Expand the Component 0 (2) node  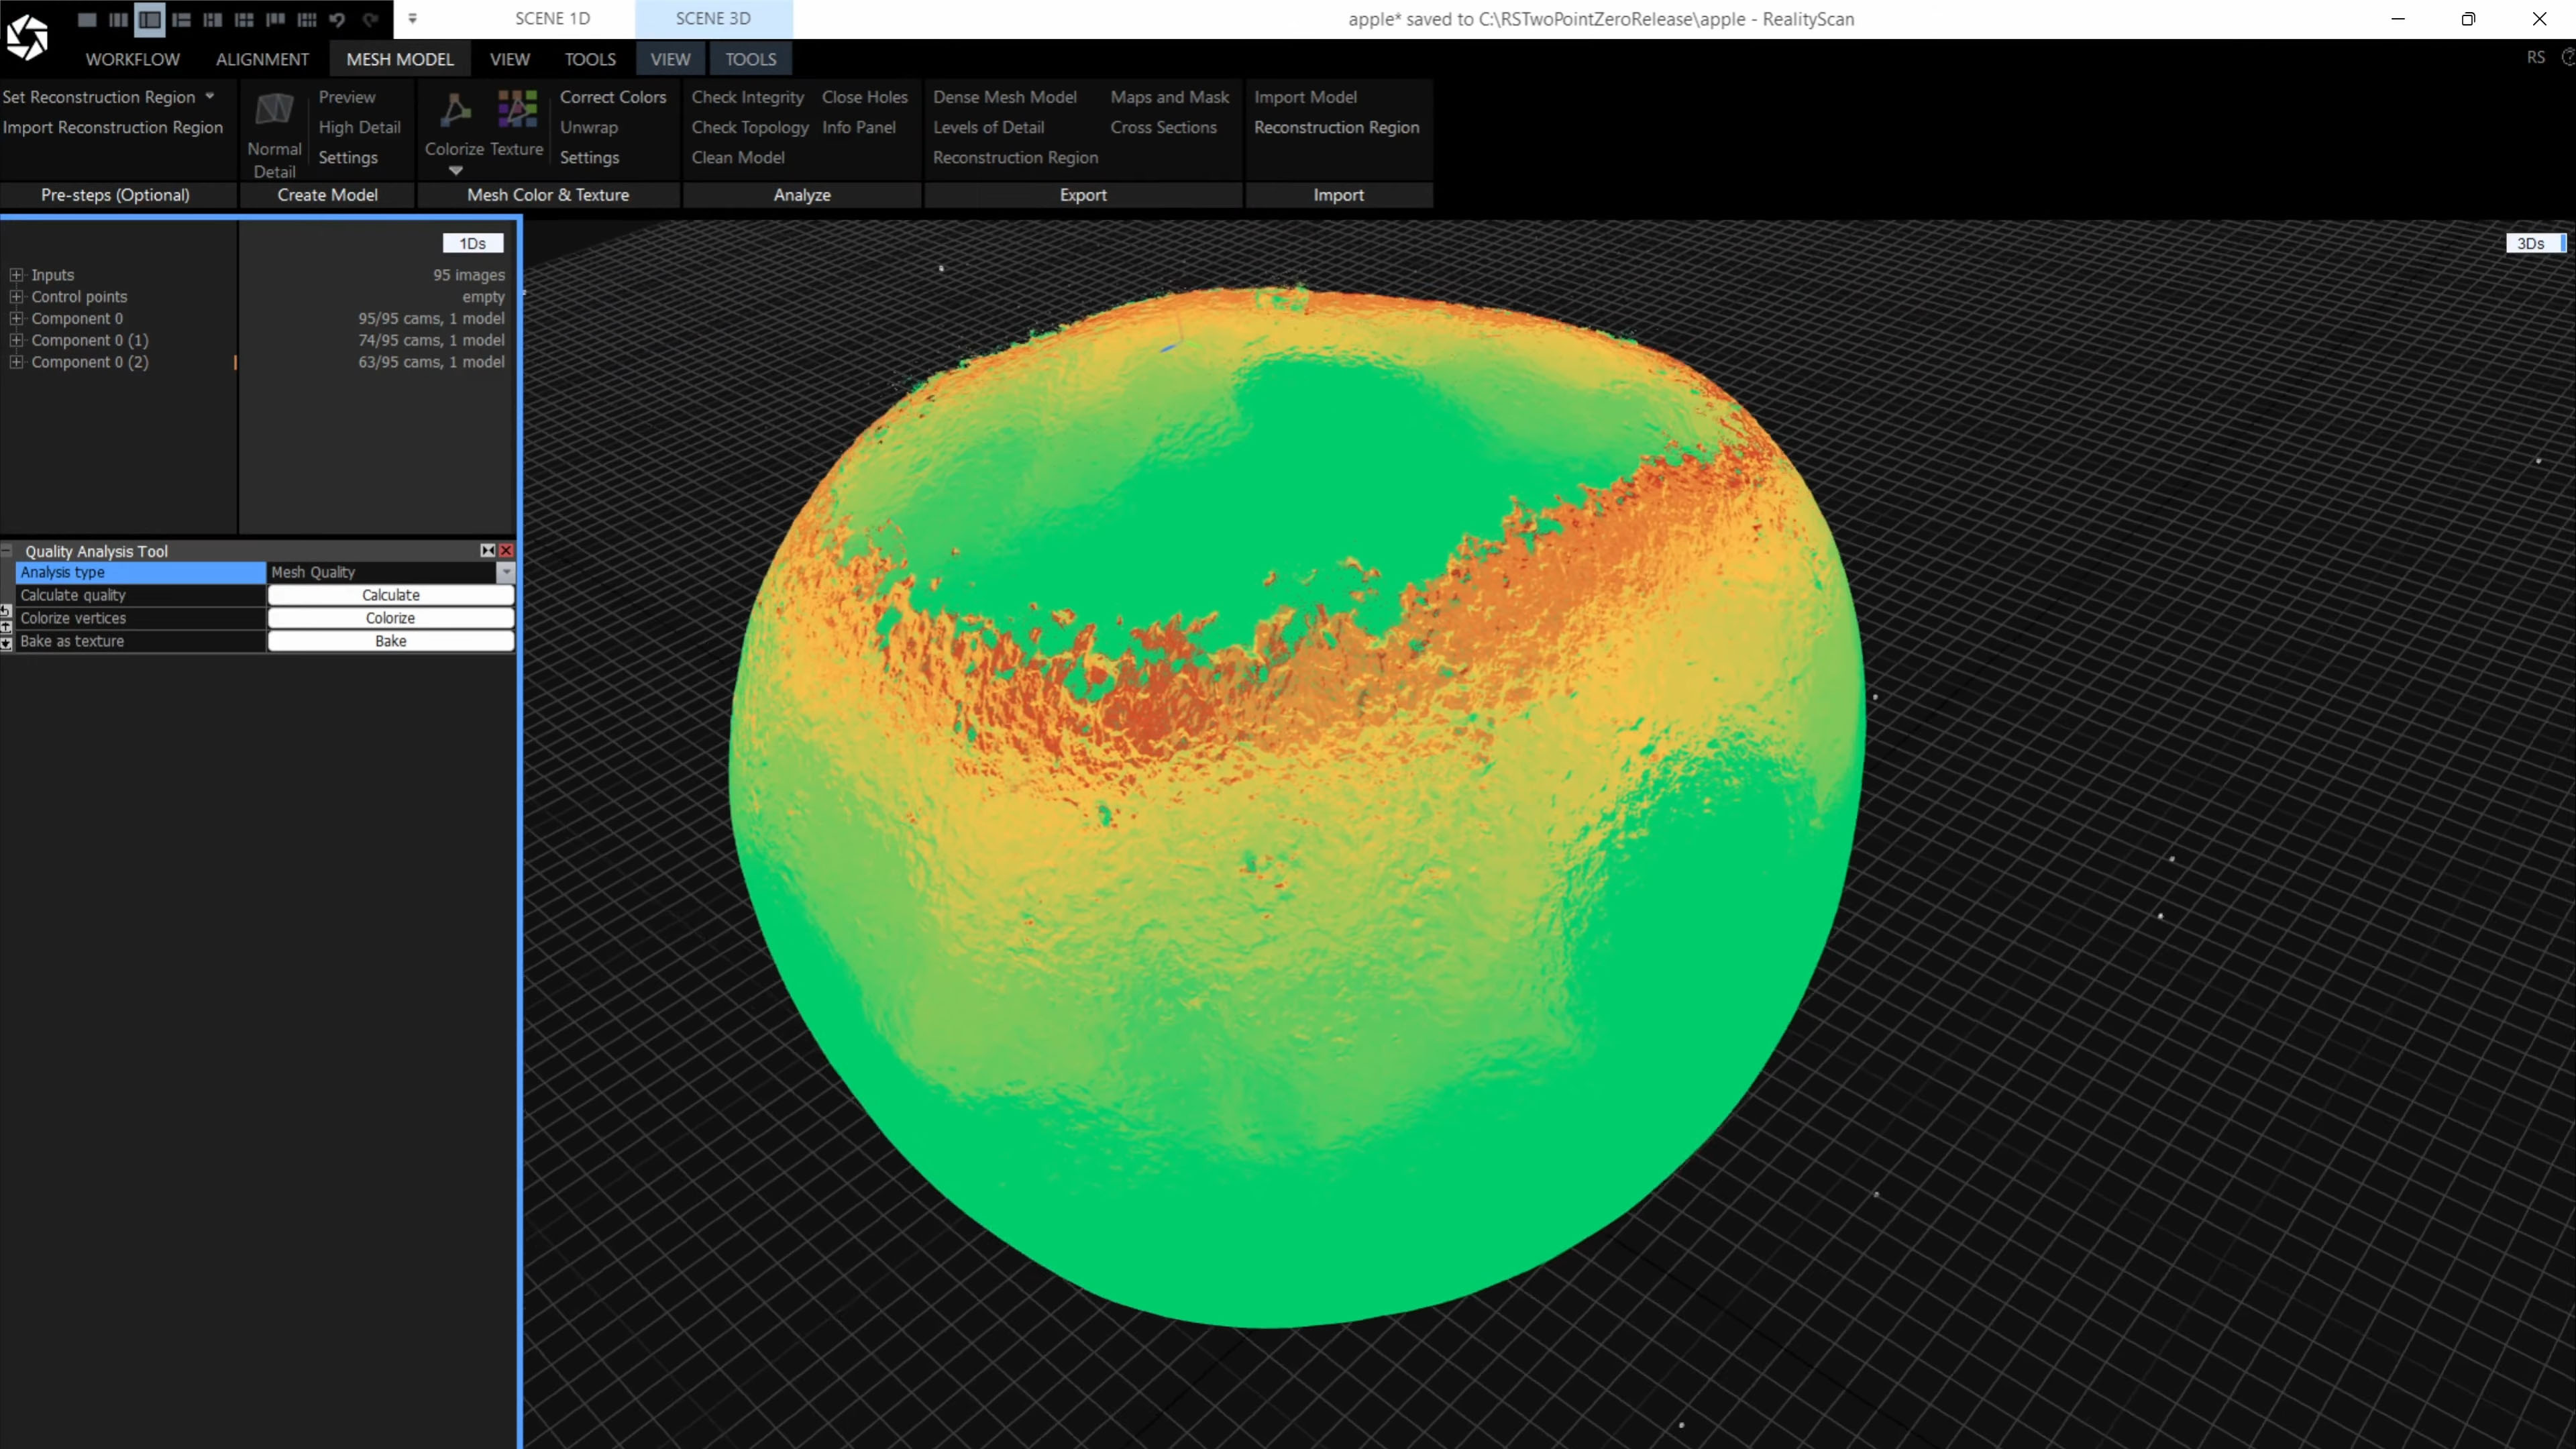coord(16,362)
